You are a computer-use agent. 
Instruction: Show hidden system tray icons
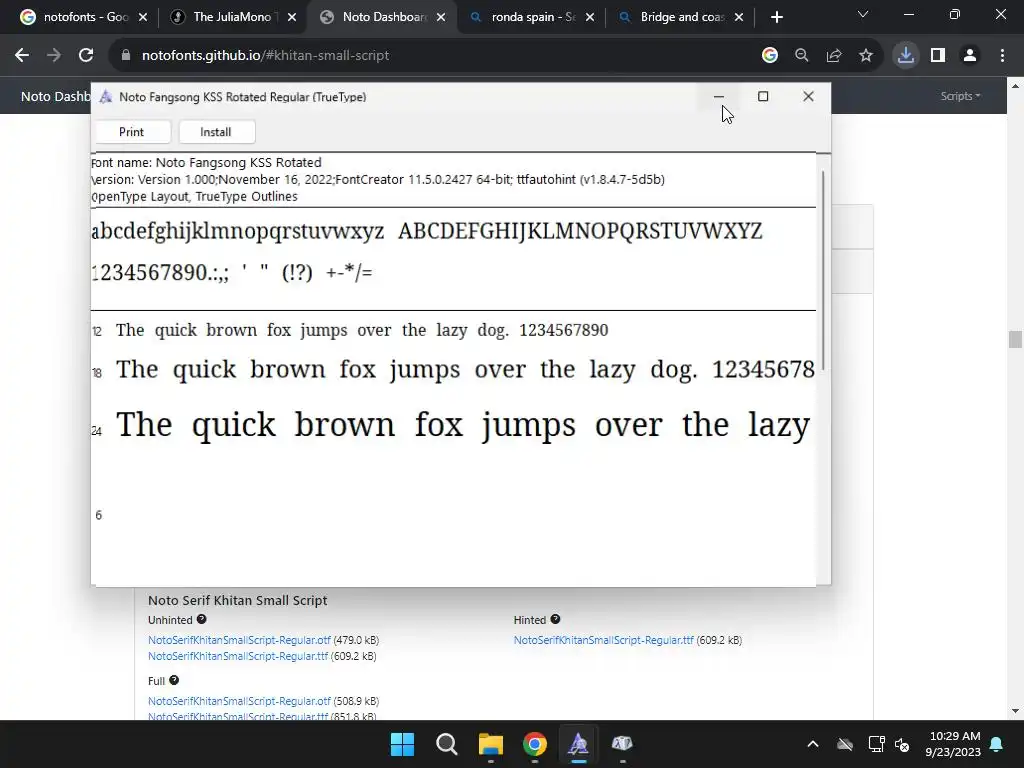point(812,744)
